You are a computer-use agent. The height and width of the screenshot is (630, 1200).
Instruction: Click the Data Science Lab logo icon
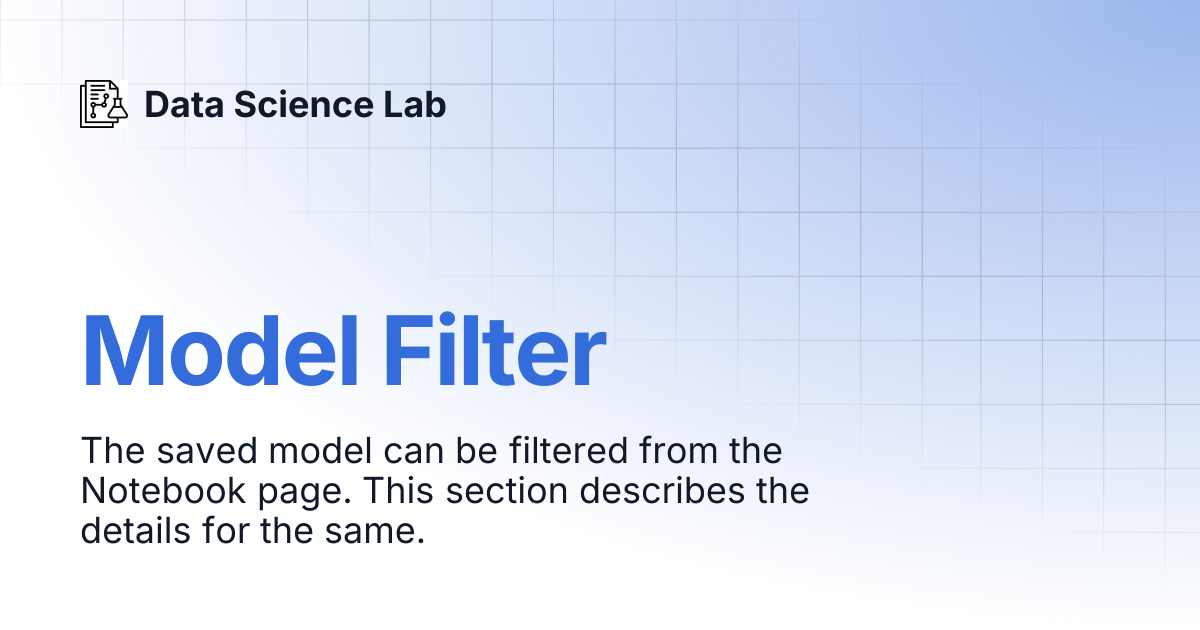[105, 104]
